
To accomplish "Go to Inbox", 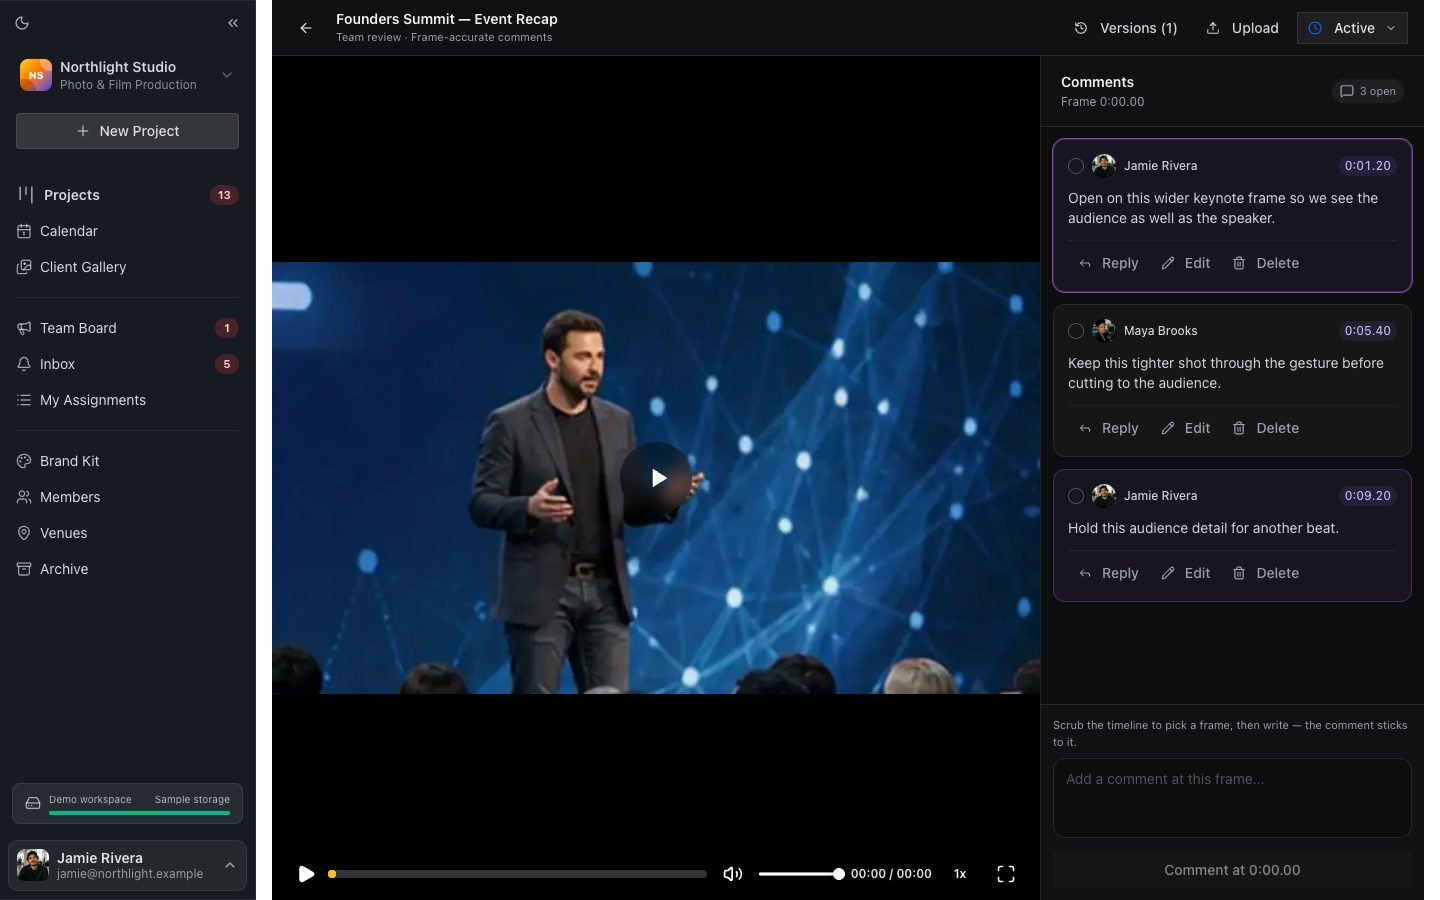I will pos(127,364).
